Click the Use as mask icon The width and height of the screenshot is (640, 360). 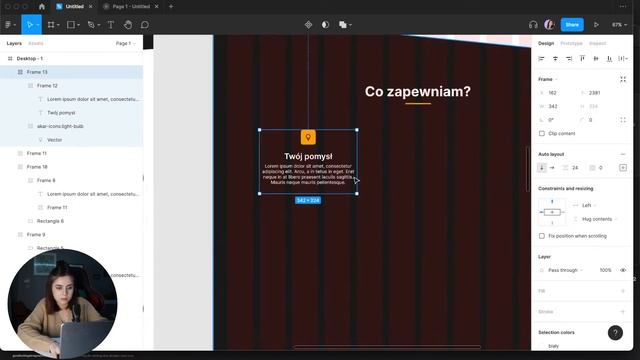coord(325,25)
